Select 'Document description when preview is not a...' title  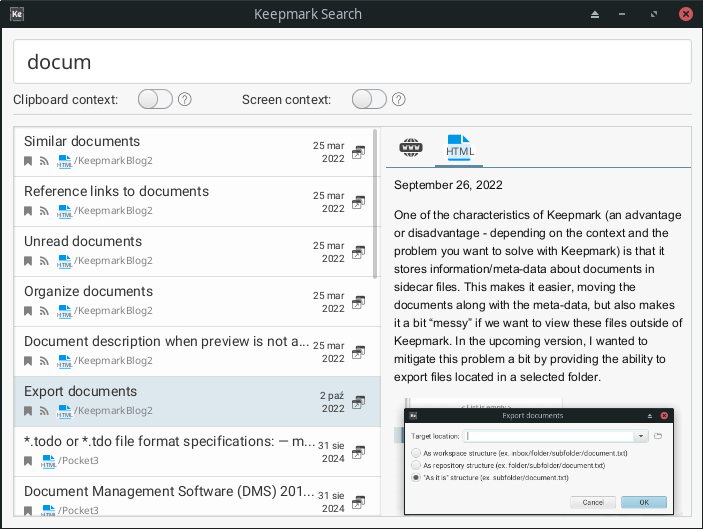tap(167, 341)
